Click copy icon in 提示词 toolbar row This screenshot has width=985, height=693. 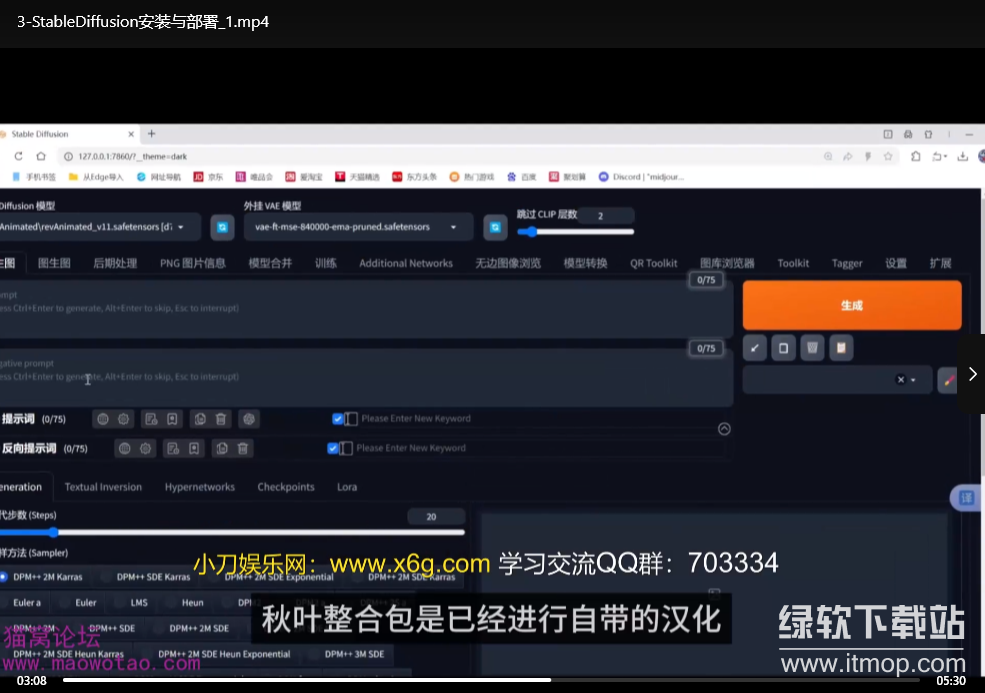[200, 419]
